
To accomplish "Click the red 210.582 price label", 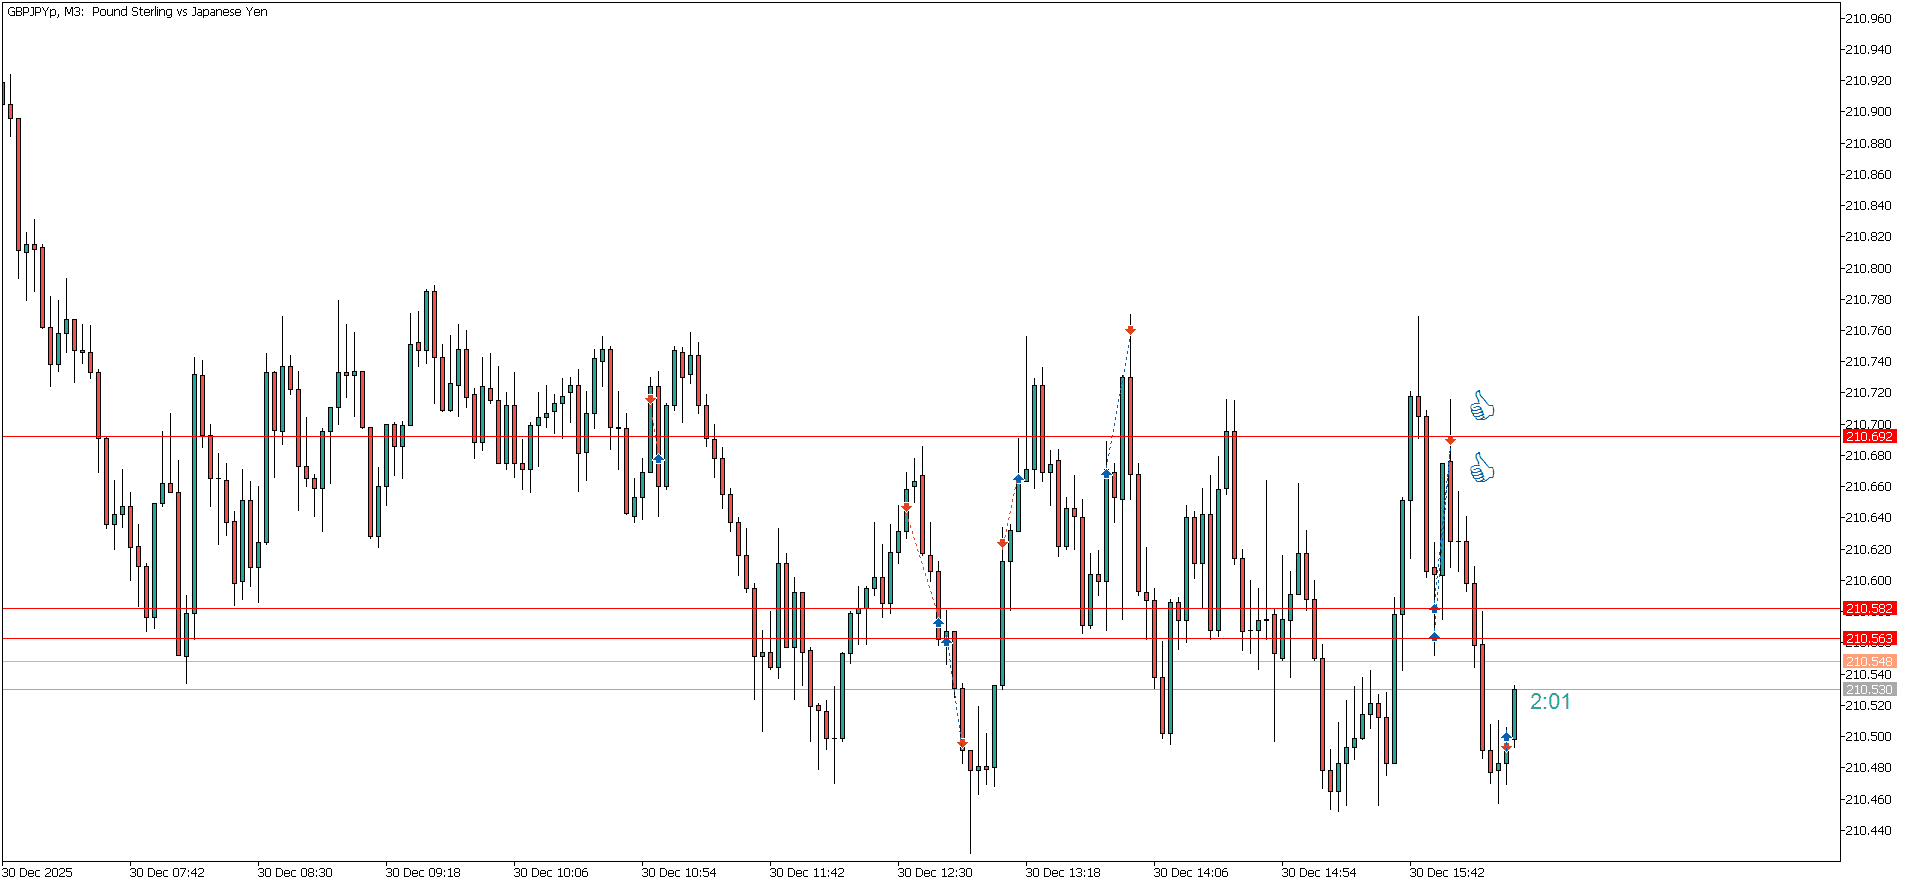I will (1868, 609).
